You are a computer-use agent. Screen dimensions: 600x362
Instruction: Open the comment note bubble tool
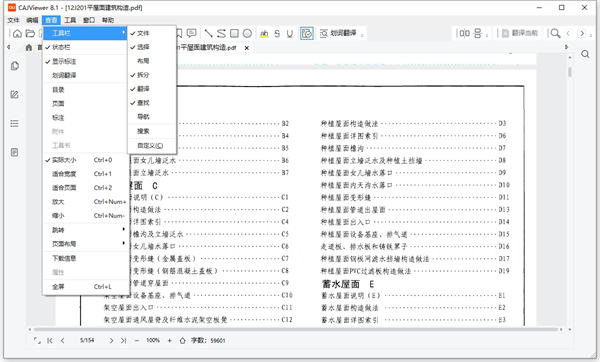(x=191, y=33)
